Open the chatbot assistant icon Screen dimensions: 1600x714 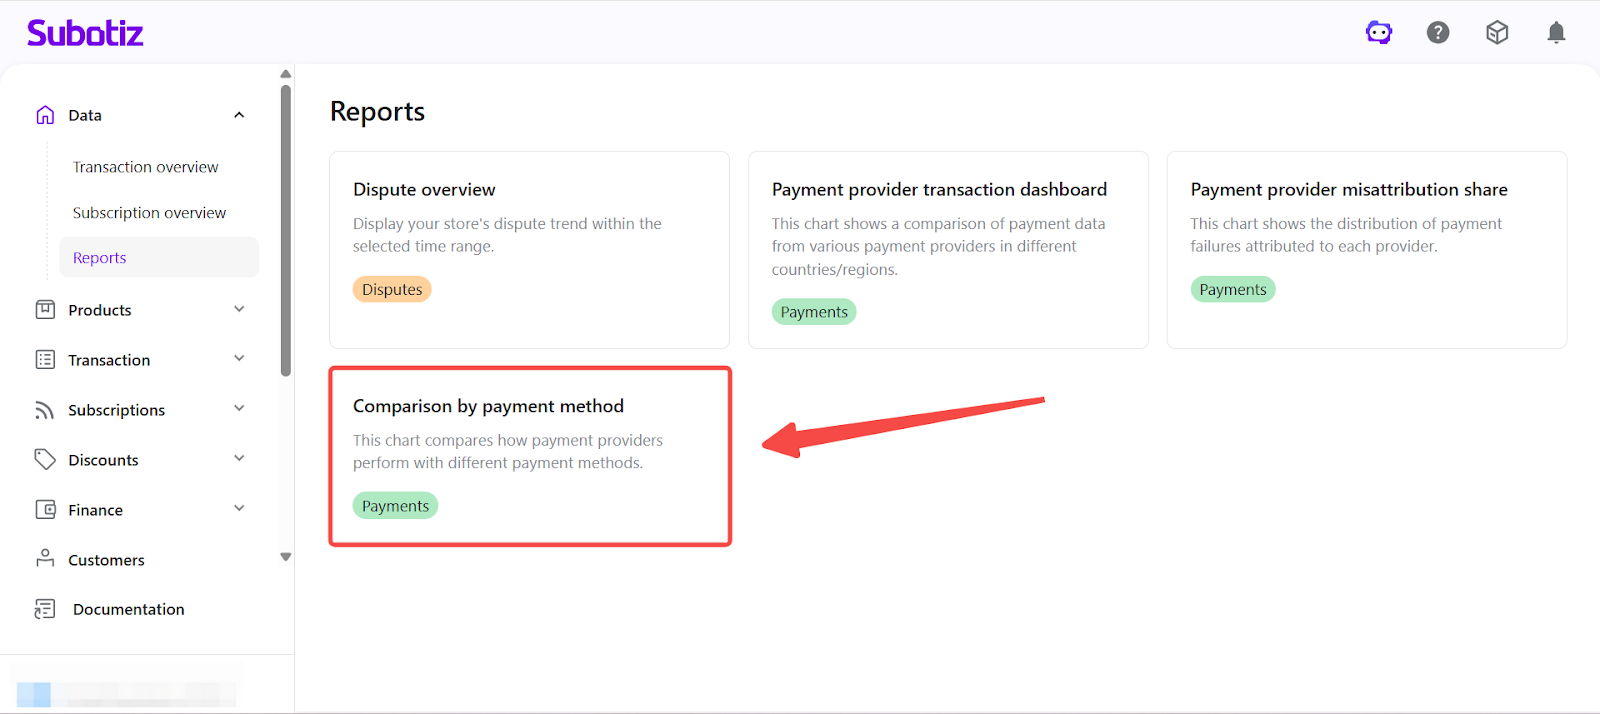(1379, 33)
